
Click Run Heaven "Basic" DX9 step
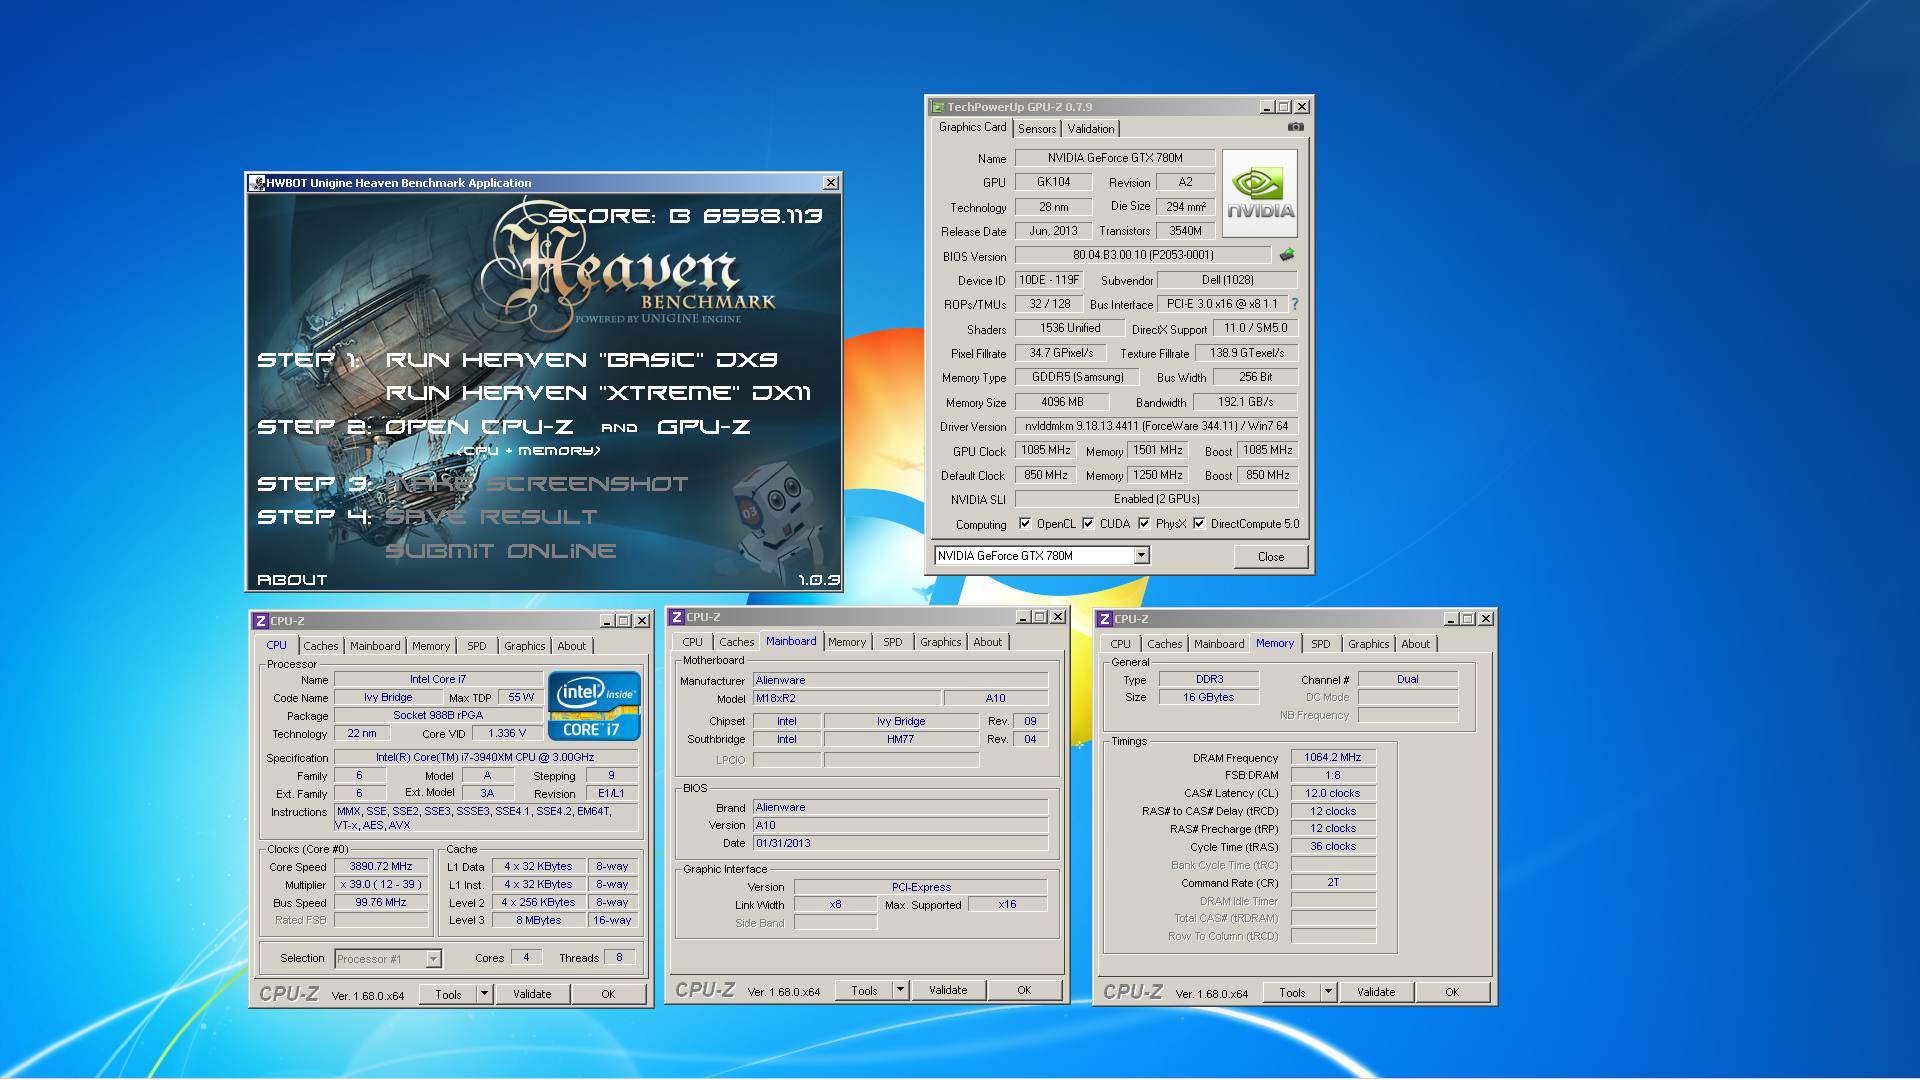[581, 360]
